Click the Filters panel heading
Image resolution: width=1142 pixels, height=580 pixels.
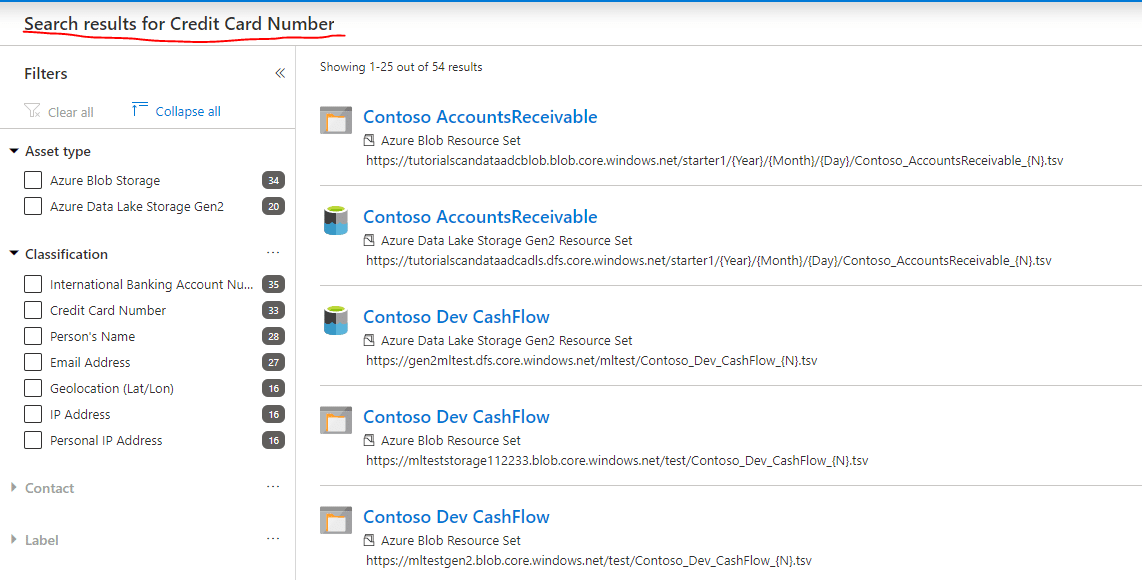(45, 74)
